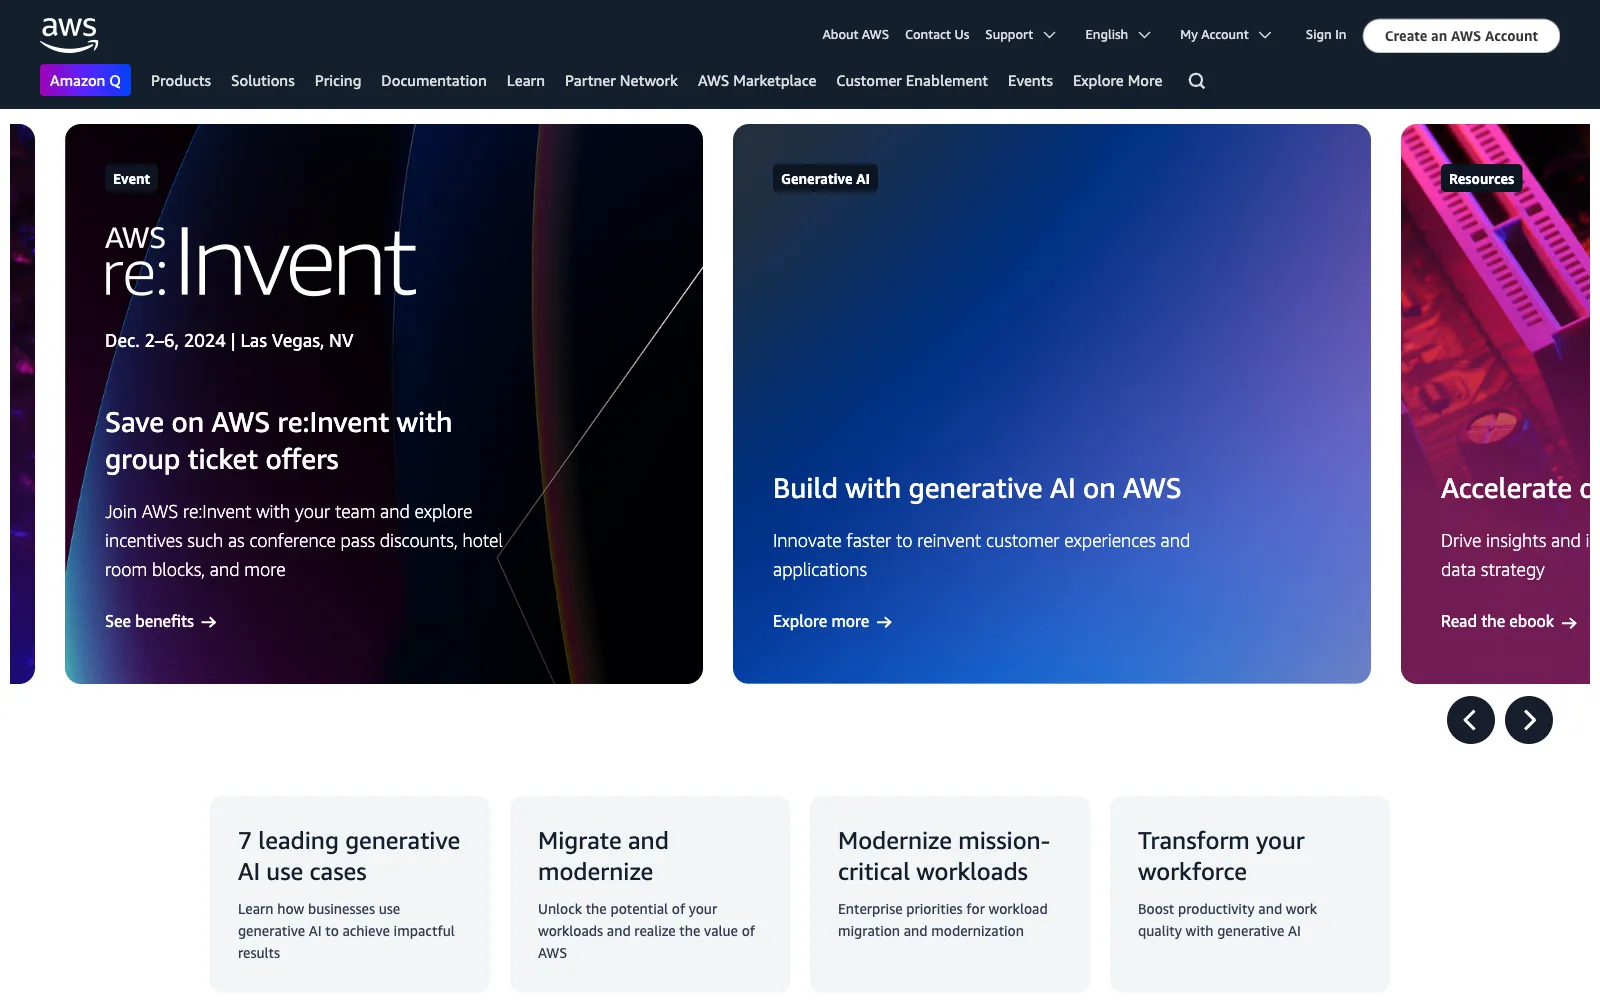Viewport: 1600px width, 1000px height.
Task: Expand the Support dropdown
Action: click(1020, 35)
